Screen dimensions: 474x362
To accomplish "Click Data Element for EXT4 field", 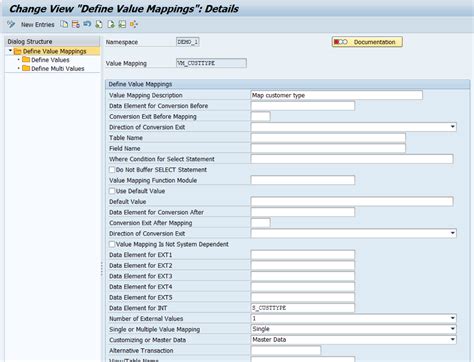I will (303, 287).
